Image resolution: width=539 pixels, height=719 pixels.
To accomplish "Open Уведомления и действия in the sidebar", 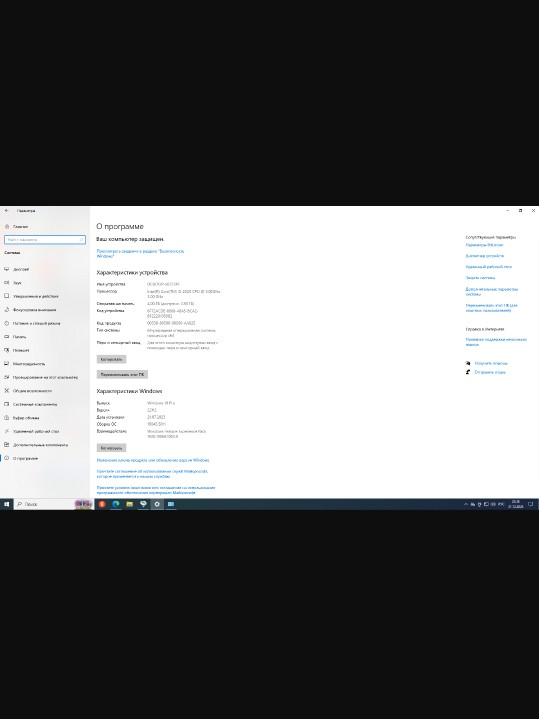I will coord(35,296).
